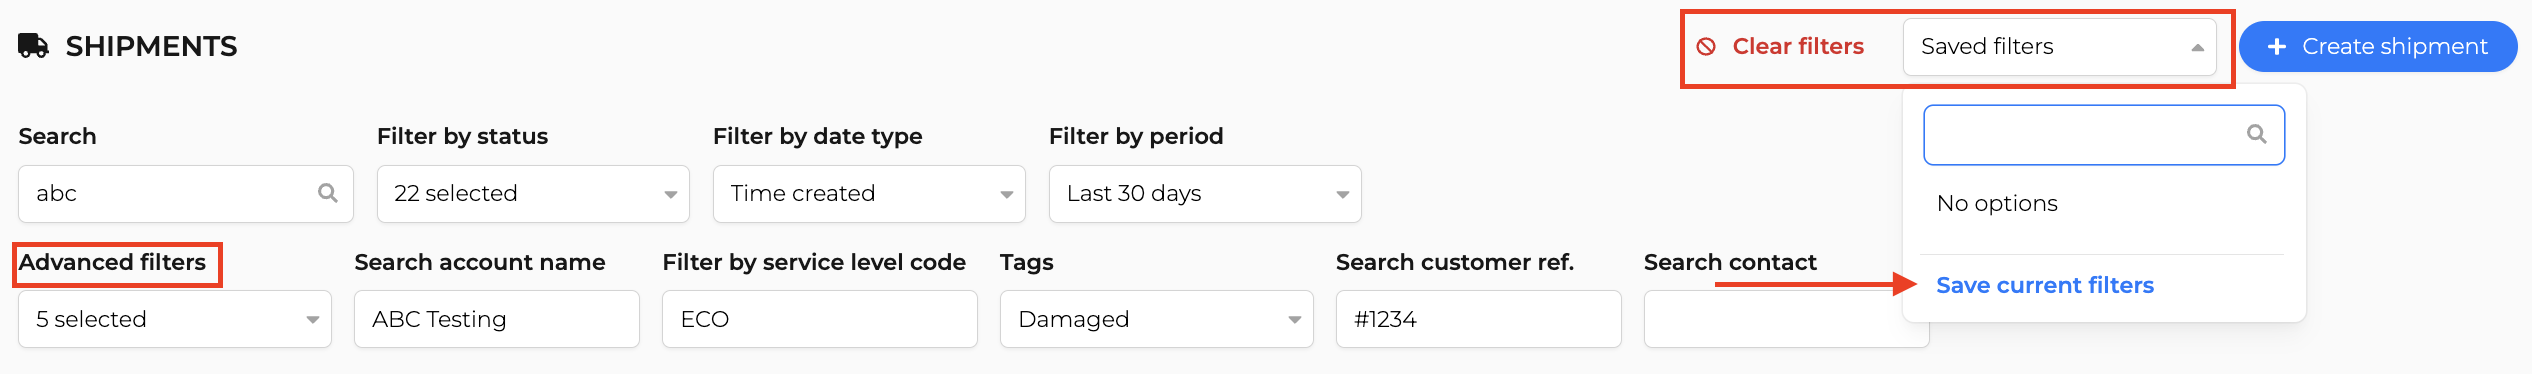Open the Filter by status dropdown
Image resolution: width=2532 pixels, height=374 pixels.
pos(533,194)
